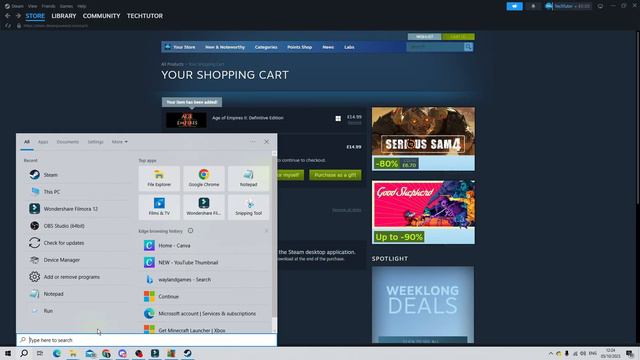Image resolution: width=640 pixels, height=360 pixels.
Task: Go forward with Steam's forward arrow
Action: coord(18,16)
